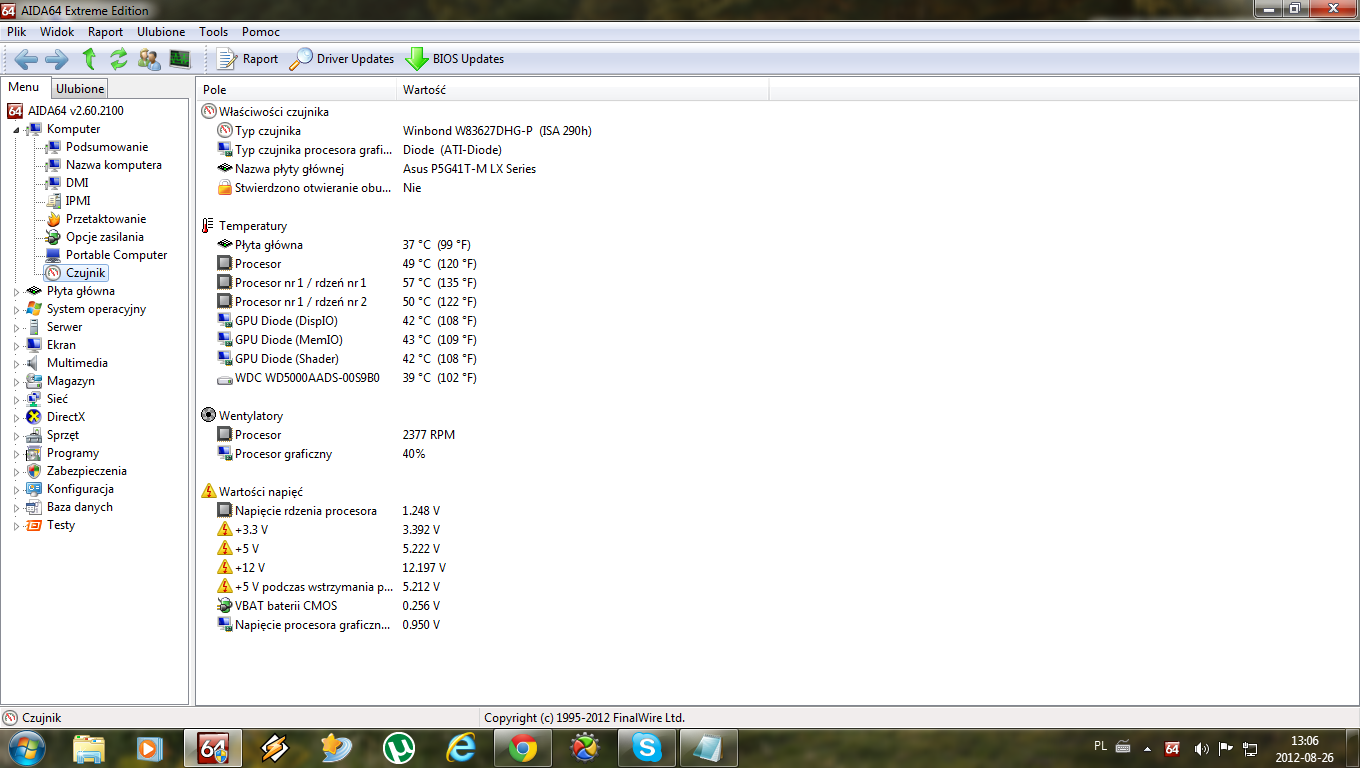1360x768 pixels.
Task: Open uTorrent from the taskbar
Action: click(x=399, y=748)
